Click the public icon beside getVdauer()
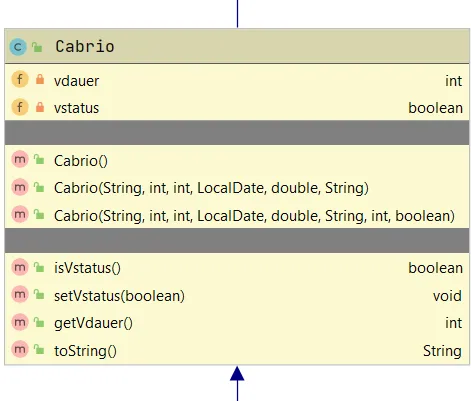The width and height of the screenshot is (471, 401). (39, 322)
